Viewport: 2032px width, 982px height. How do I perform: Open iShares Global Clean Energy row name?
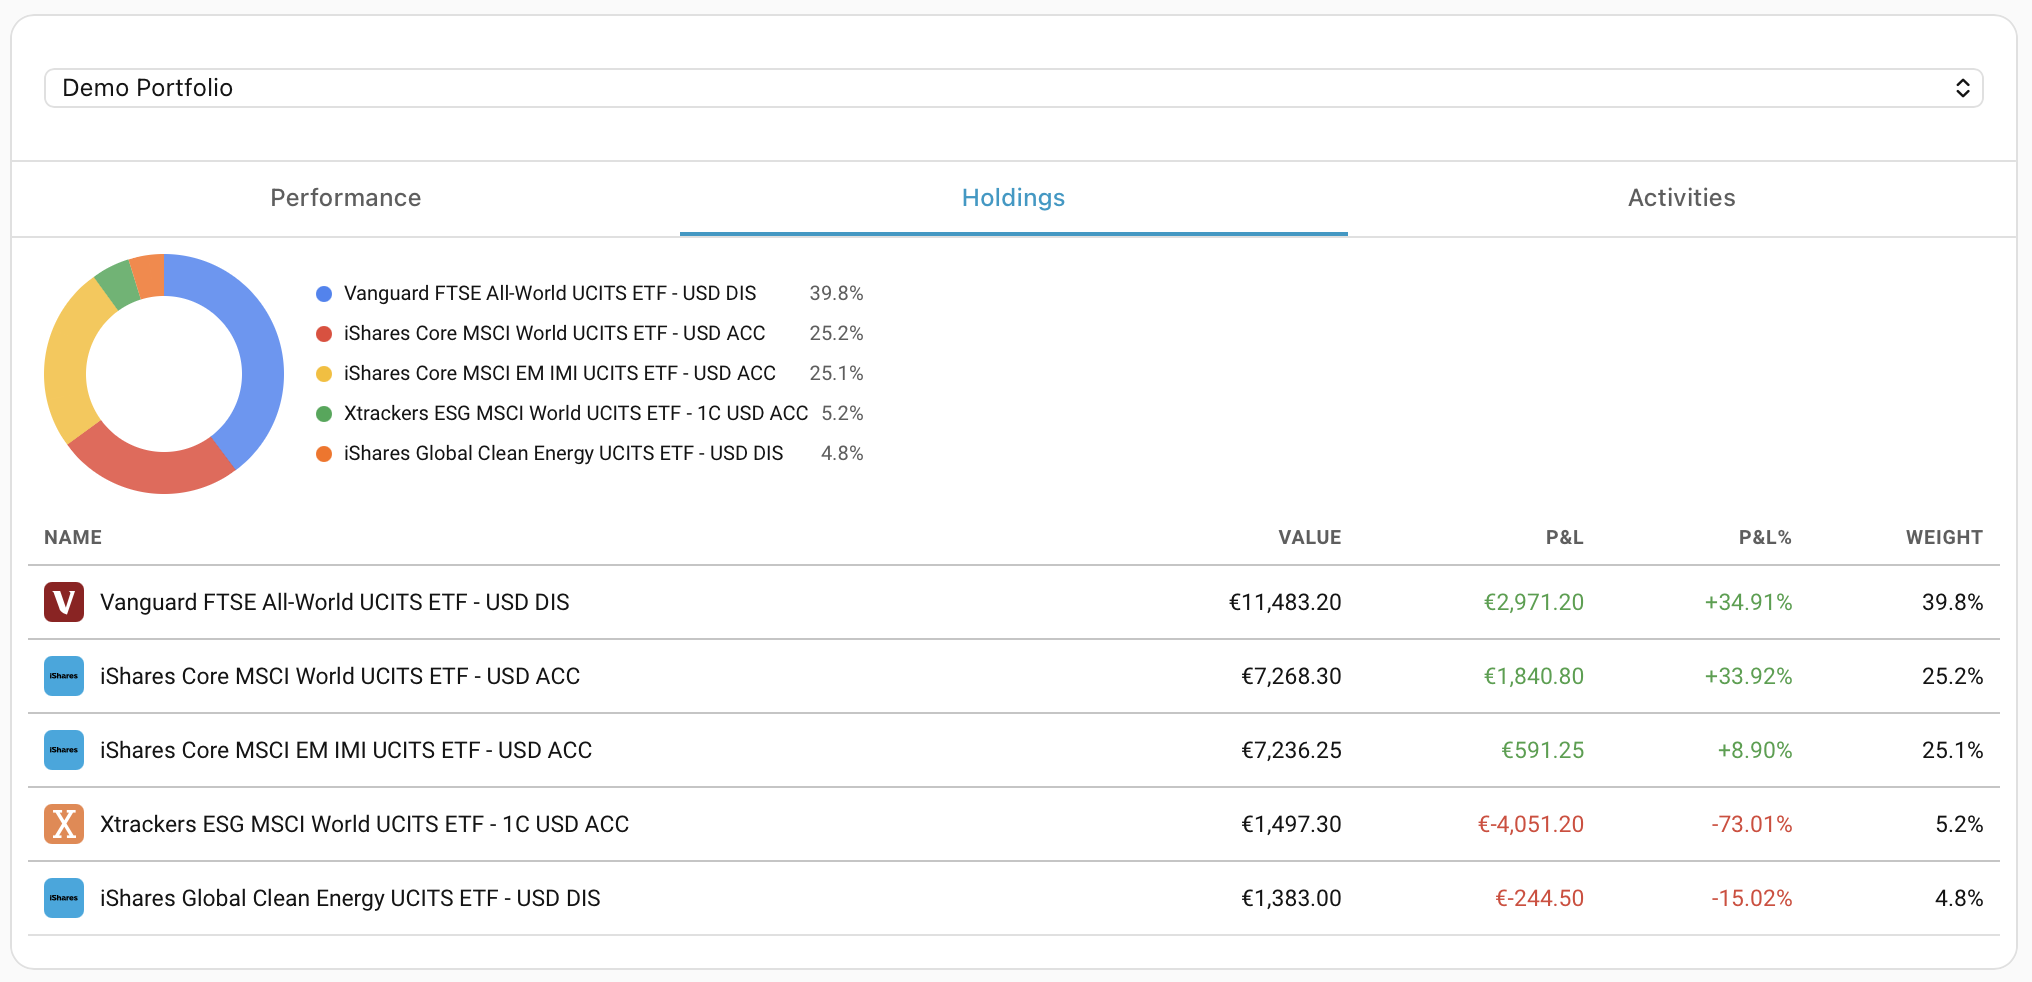pos(350,898)
